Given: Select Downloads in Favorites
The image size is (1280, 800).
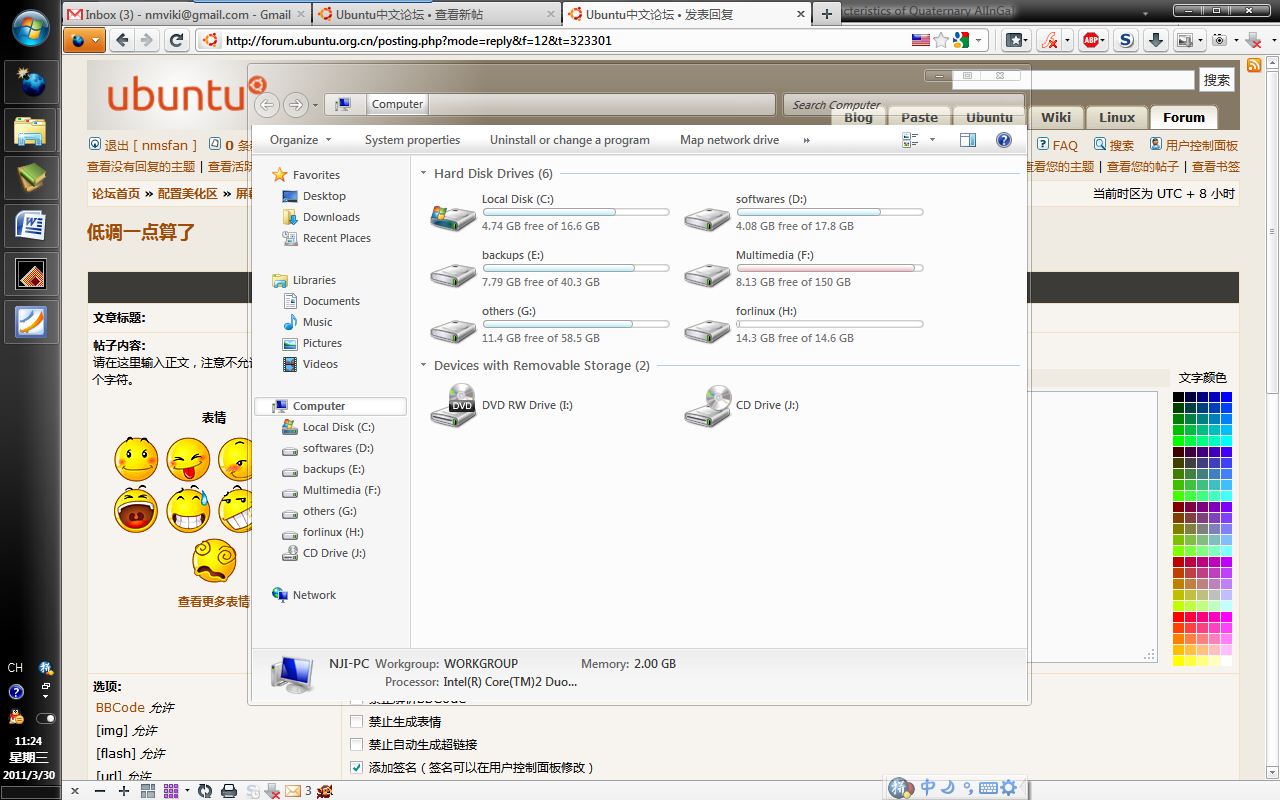Looking at the screenshot, I should 331,217.
